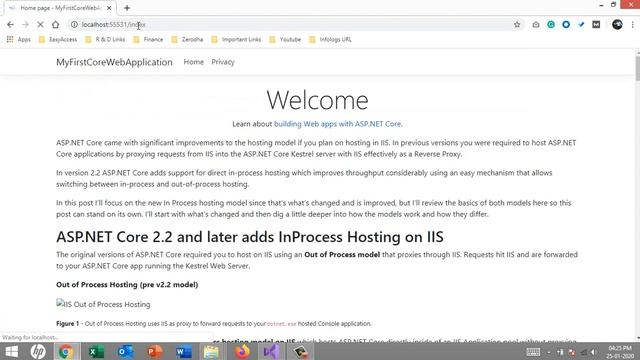Open Word from the taskbar
640x360 pixels.
pyautogui.click(x=184, y=351)
